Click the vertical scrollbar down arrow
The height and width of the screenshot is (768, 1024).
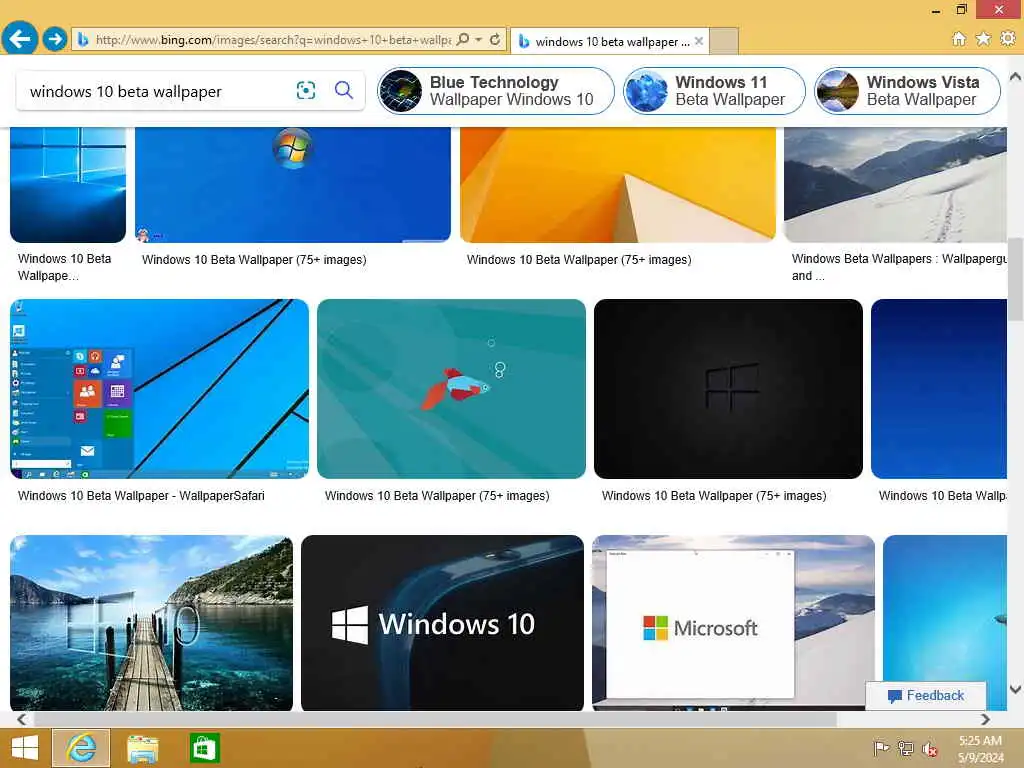click(x=1016, y=689)
